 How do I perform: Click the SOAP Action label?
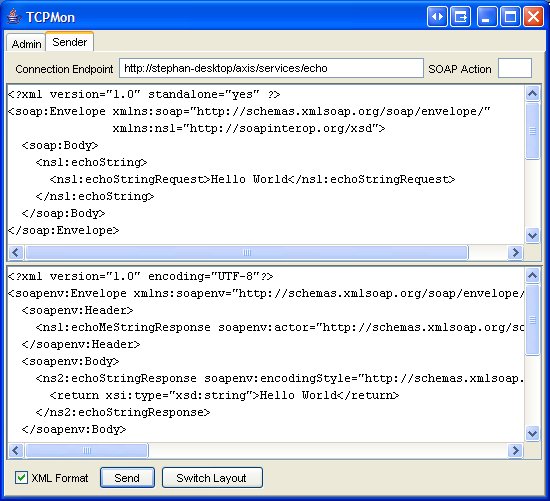460,69
